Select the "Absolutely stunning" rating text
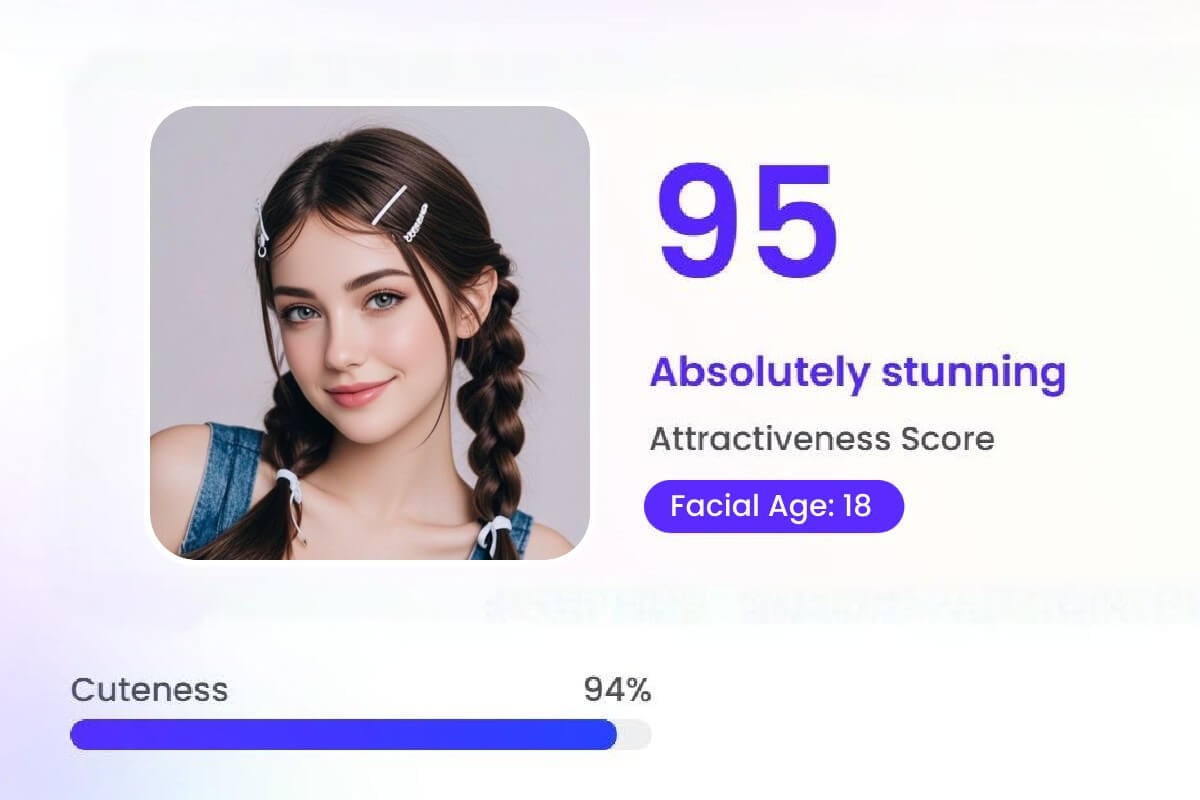This screenshot has width=1200, height=800. point(857,373)
